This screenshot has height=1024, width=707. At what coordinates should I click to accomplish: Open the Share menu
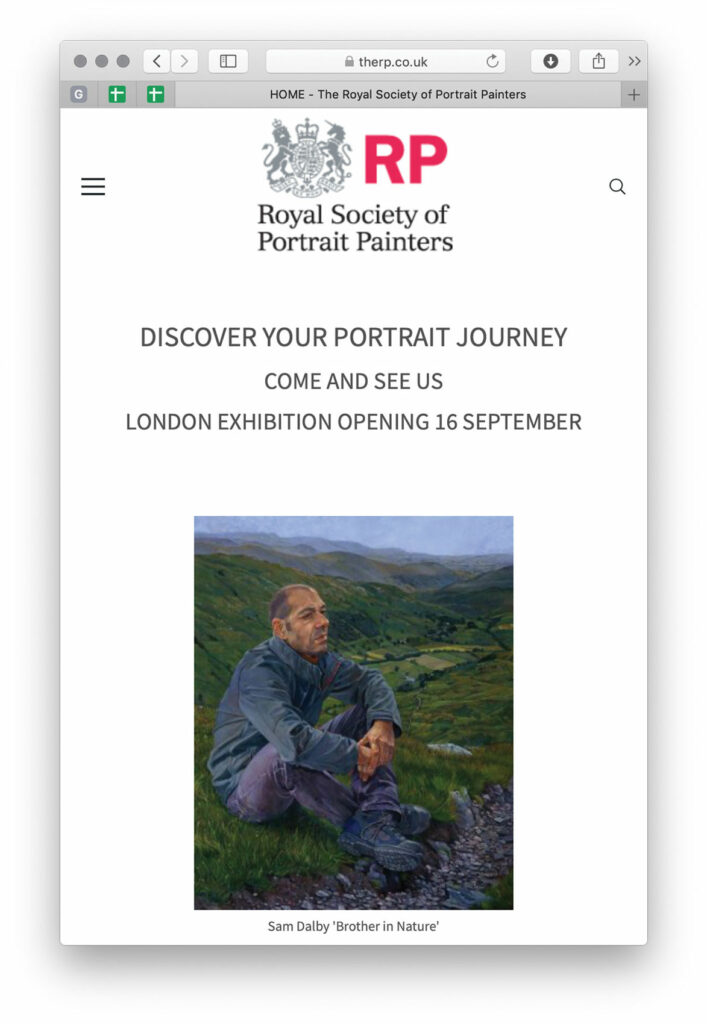coord(598,61)
